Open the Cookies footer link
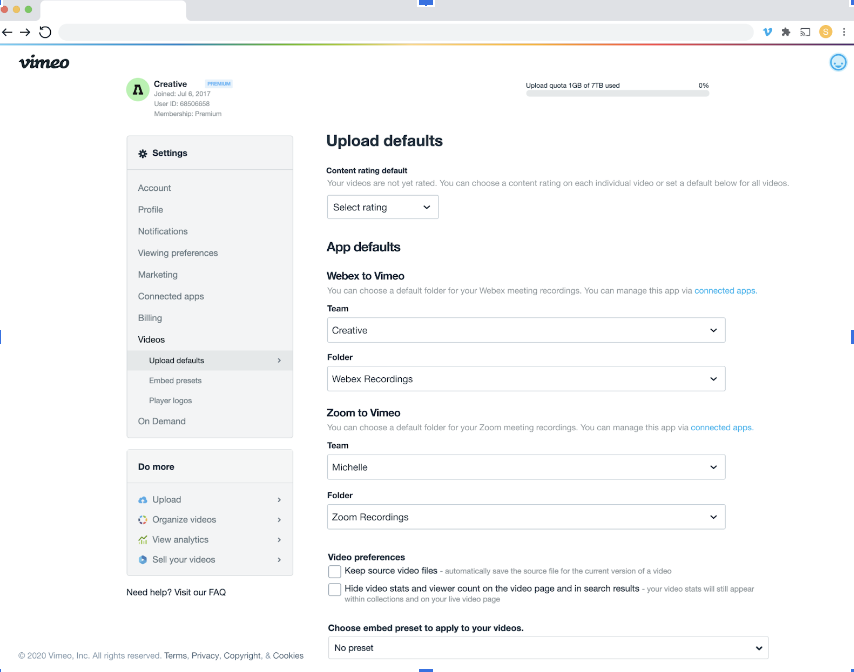 (288, 656)
